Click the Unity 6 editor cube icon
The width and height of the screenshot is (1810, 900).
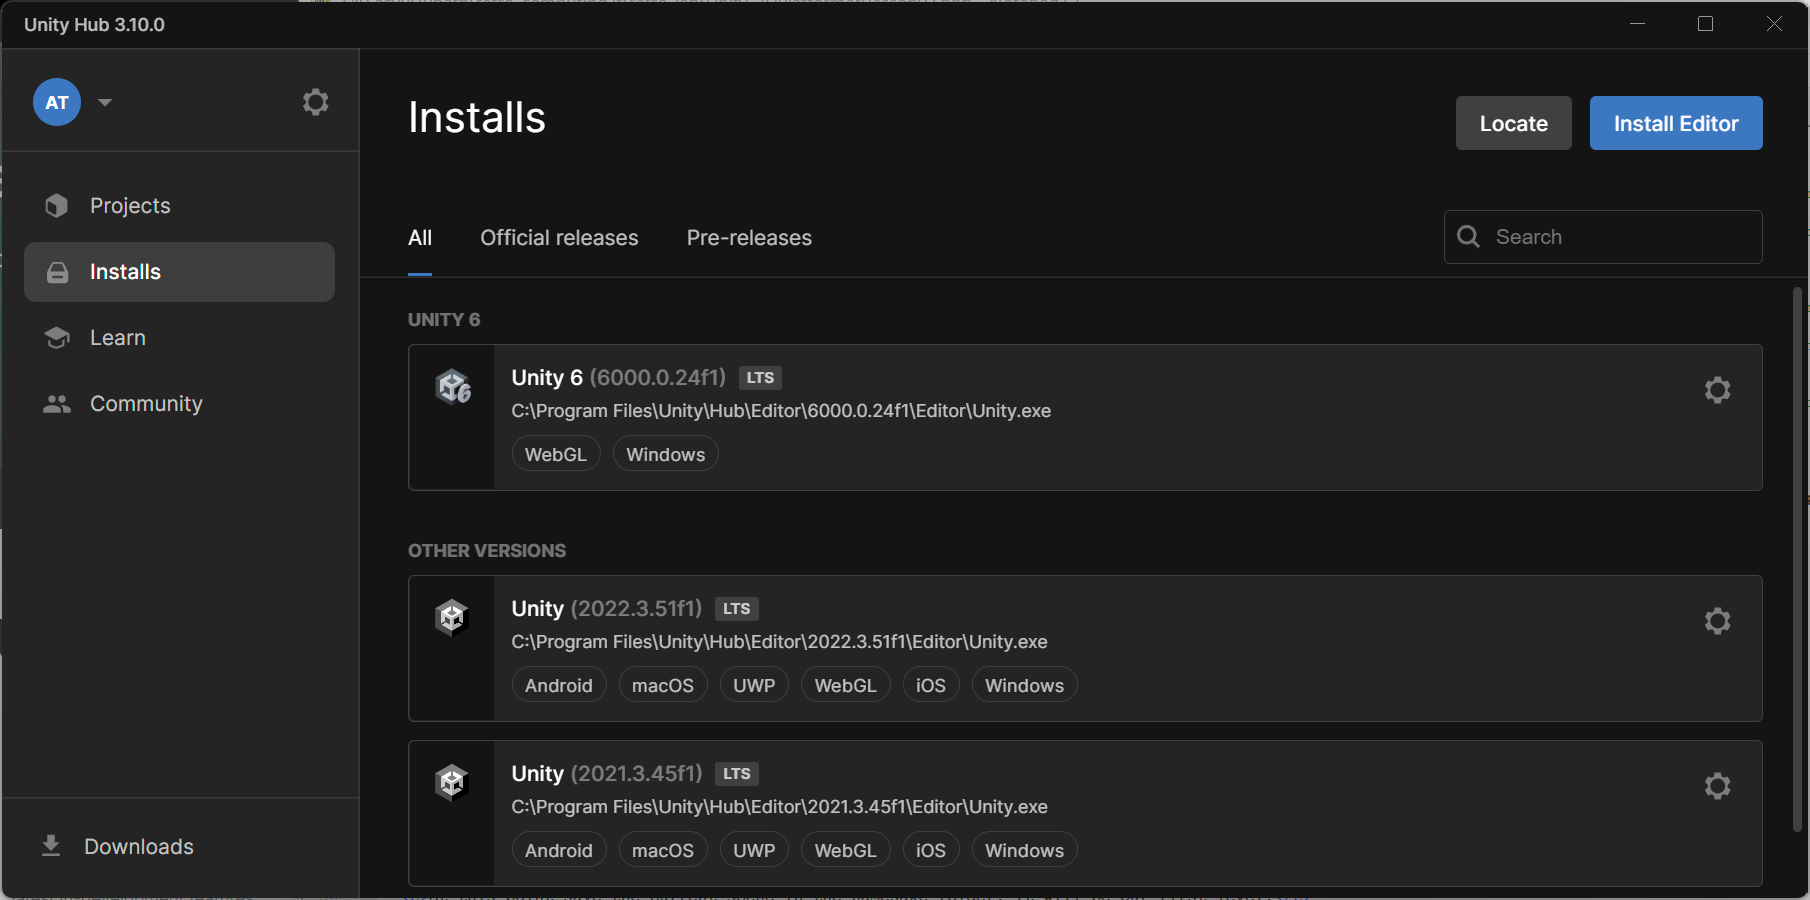point(453,387)
